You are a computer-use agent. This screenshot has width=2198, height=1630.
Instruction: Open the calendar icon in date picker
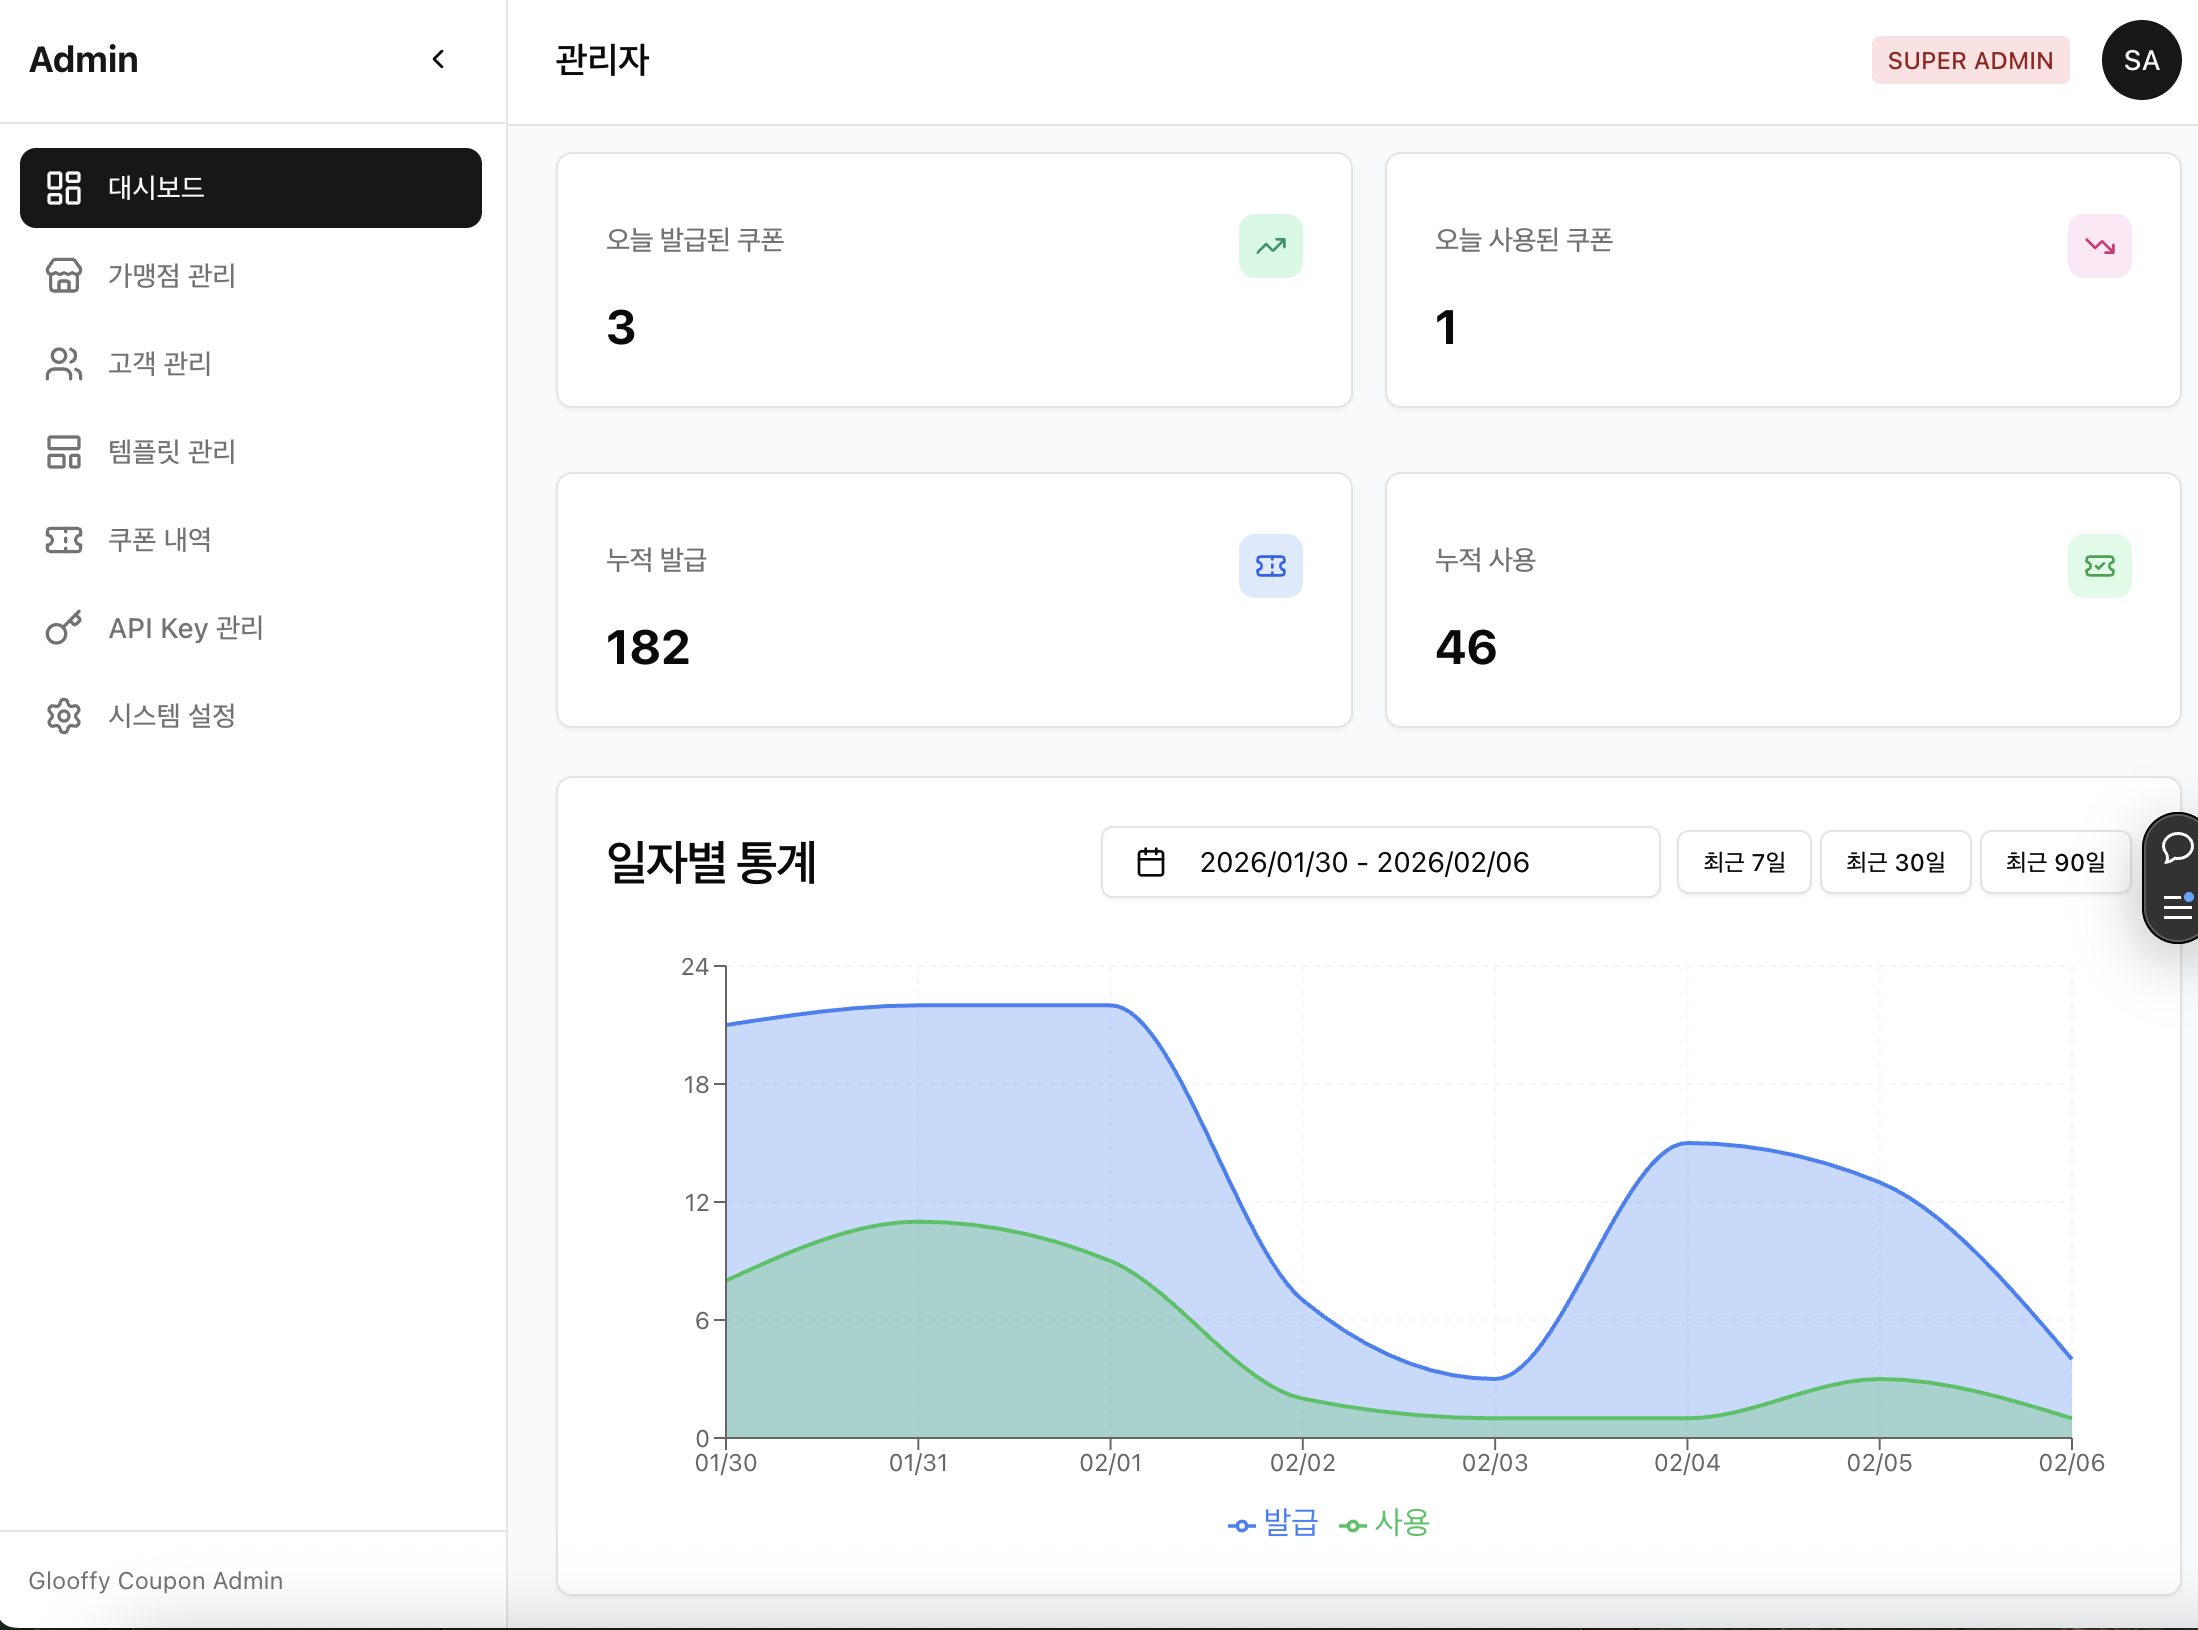click(1151, 862)
